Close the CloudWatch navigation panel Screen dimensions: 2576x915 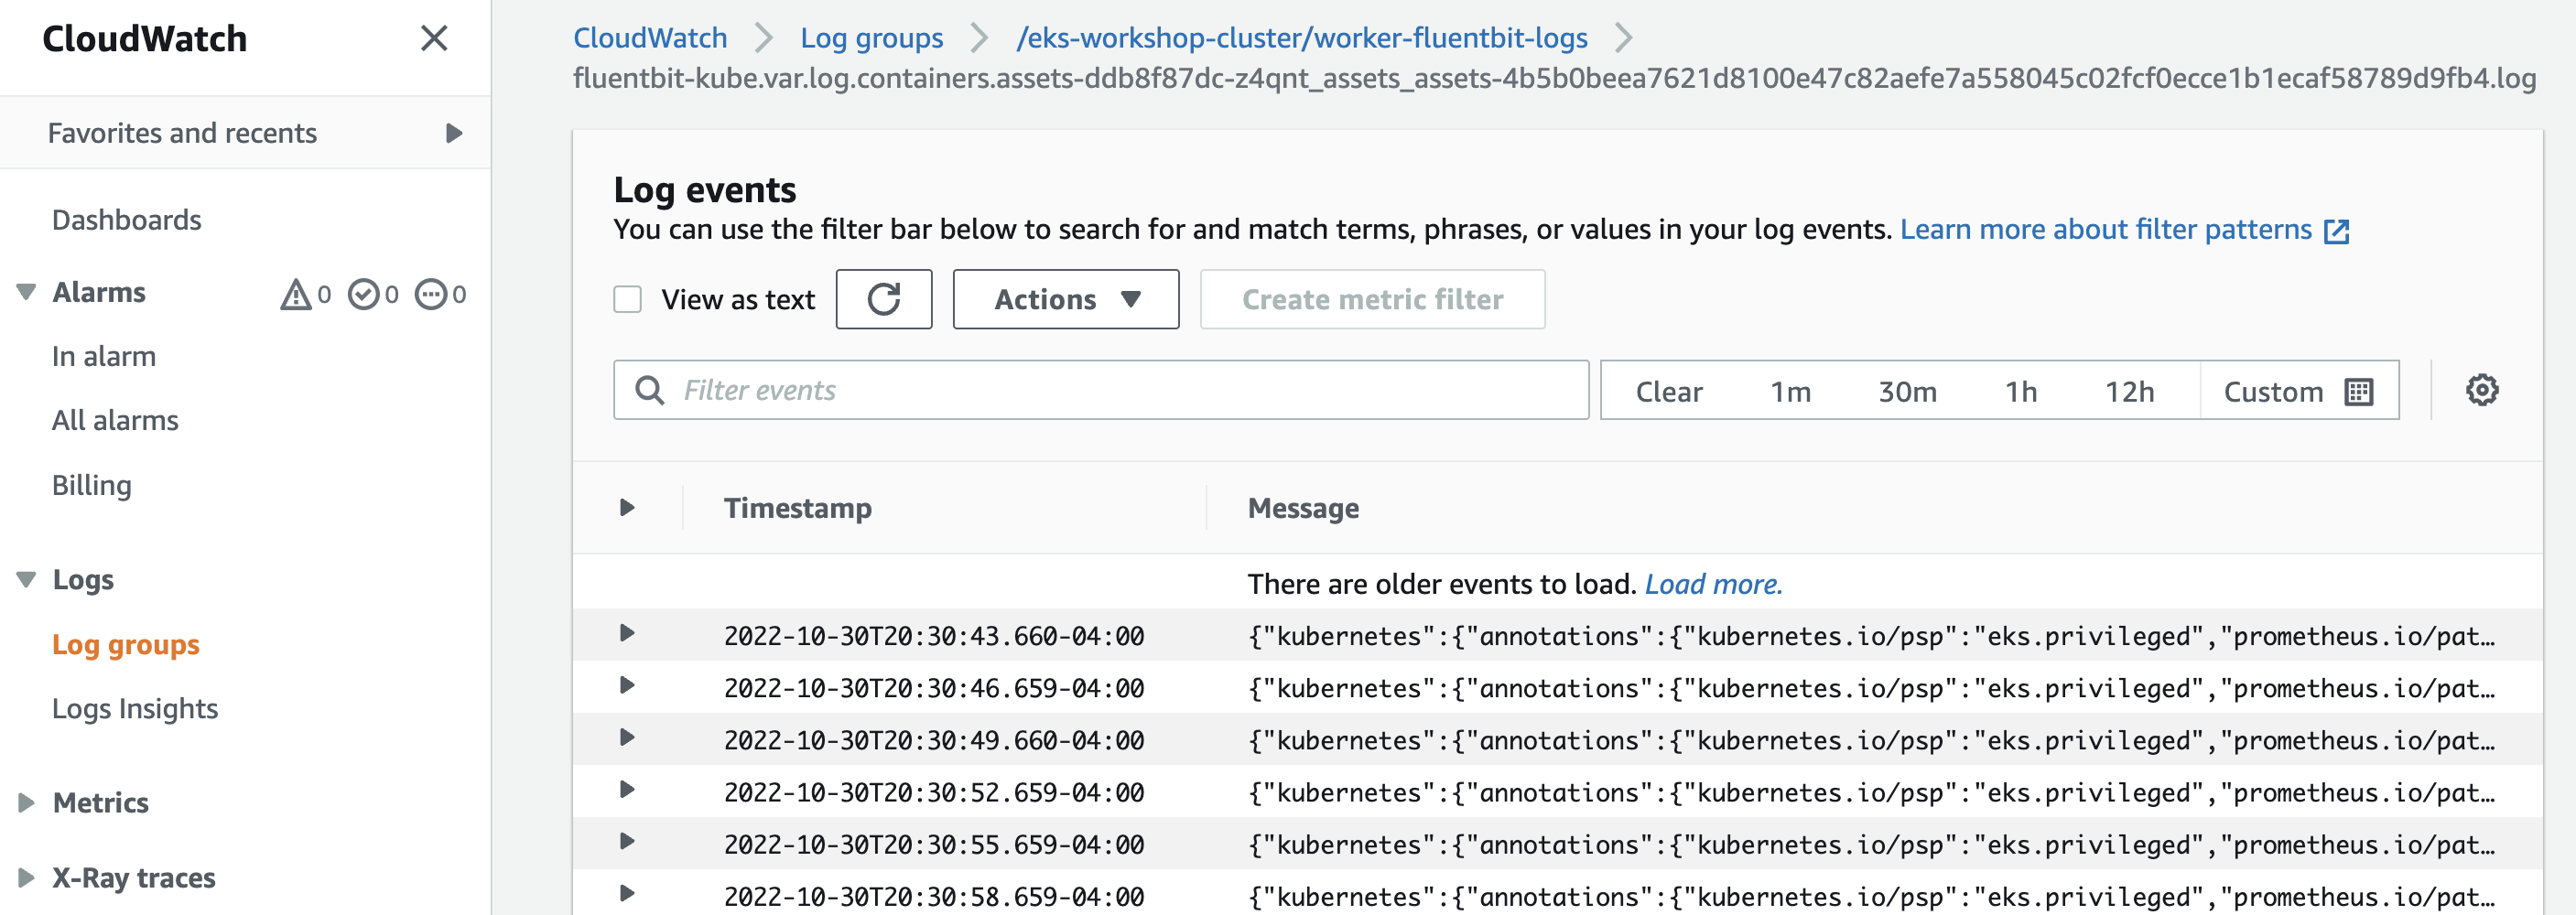tap(434, 39)
